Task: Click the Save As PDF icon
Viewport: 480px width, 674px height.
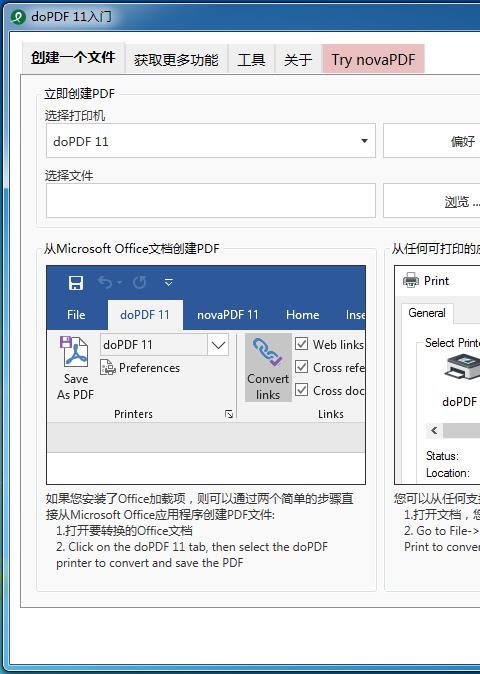Action: [75, 352]
